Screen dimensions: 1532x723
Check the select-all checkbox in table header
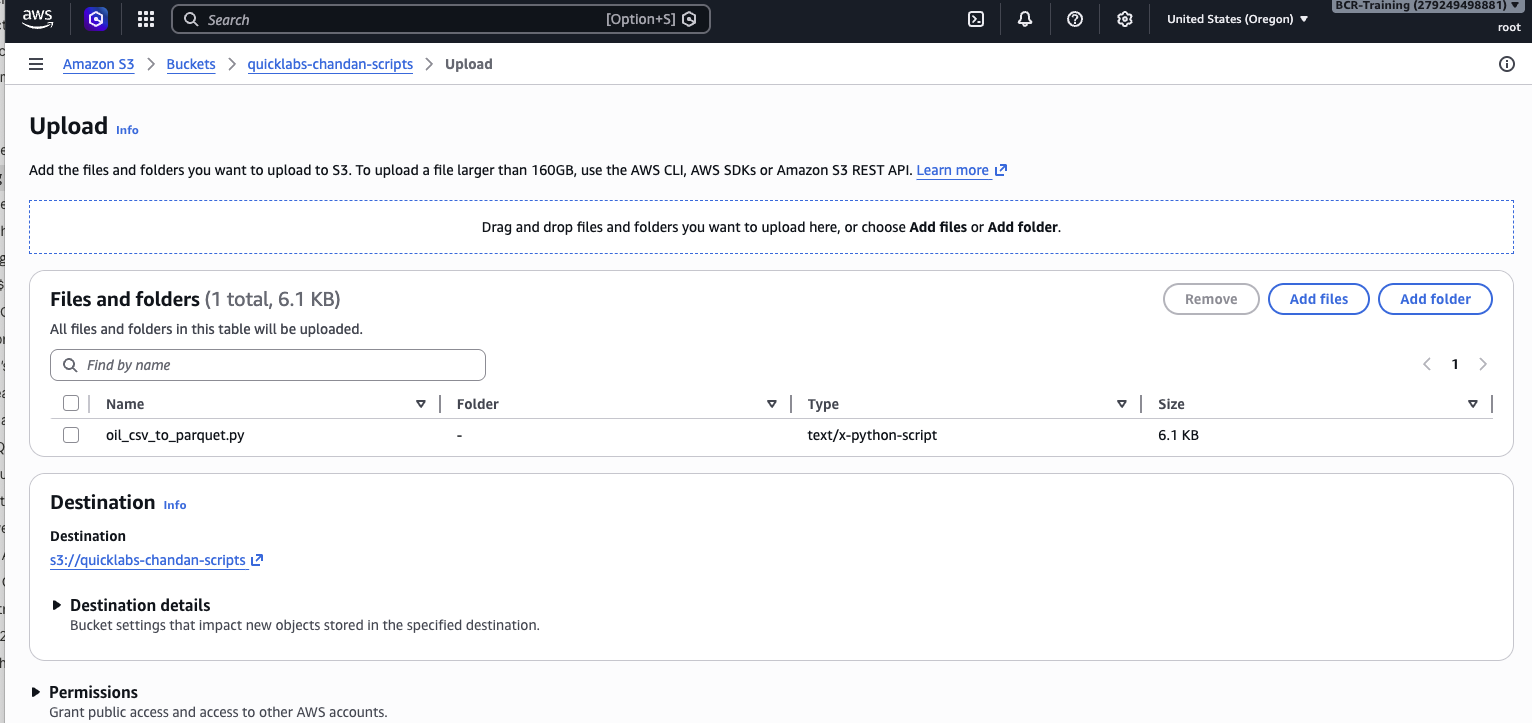(x=71, y=403)
